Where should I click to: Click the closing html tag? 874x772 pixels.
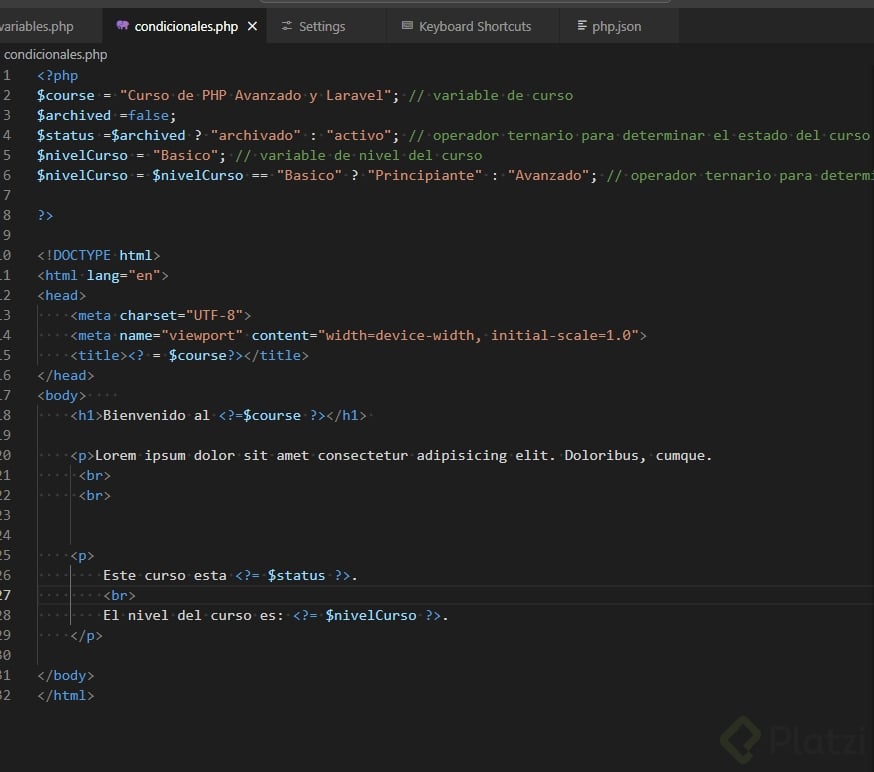click(66, 695)
